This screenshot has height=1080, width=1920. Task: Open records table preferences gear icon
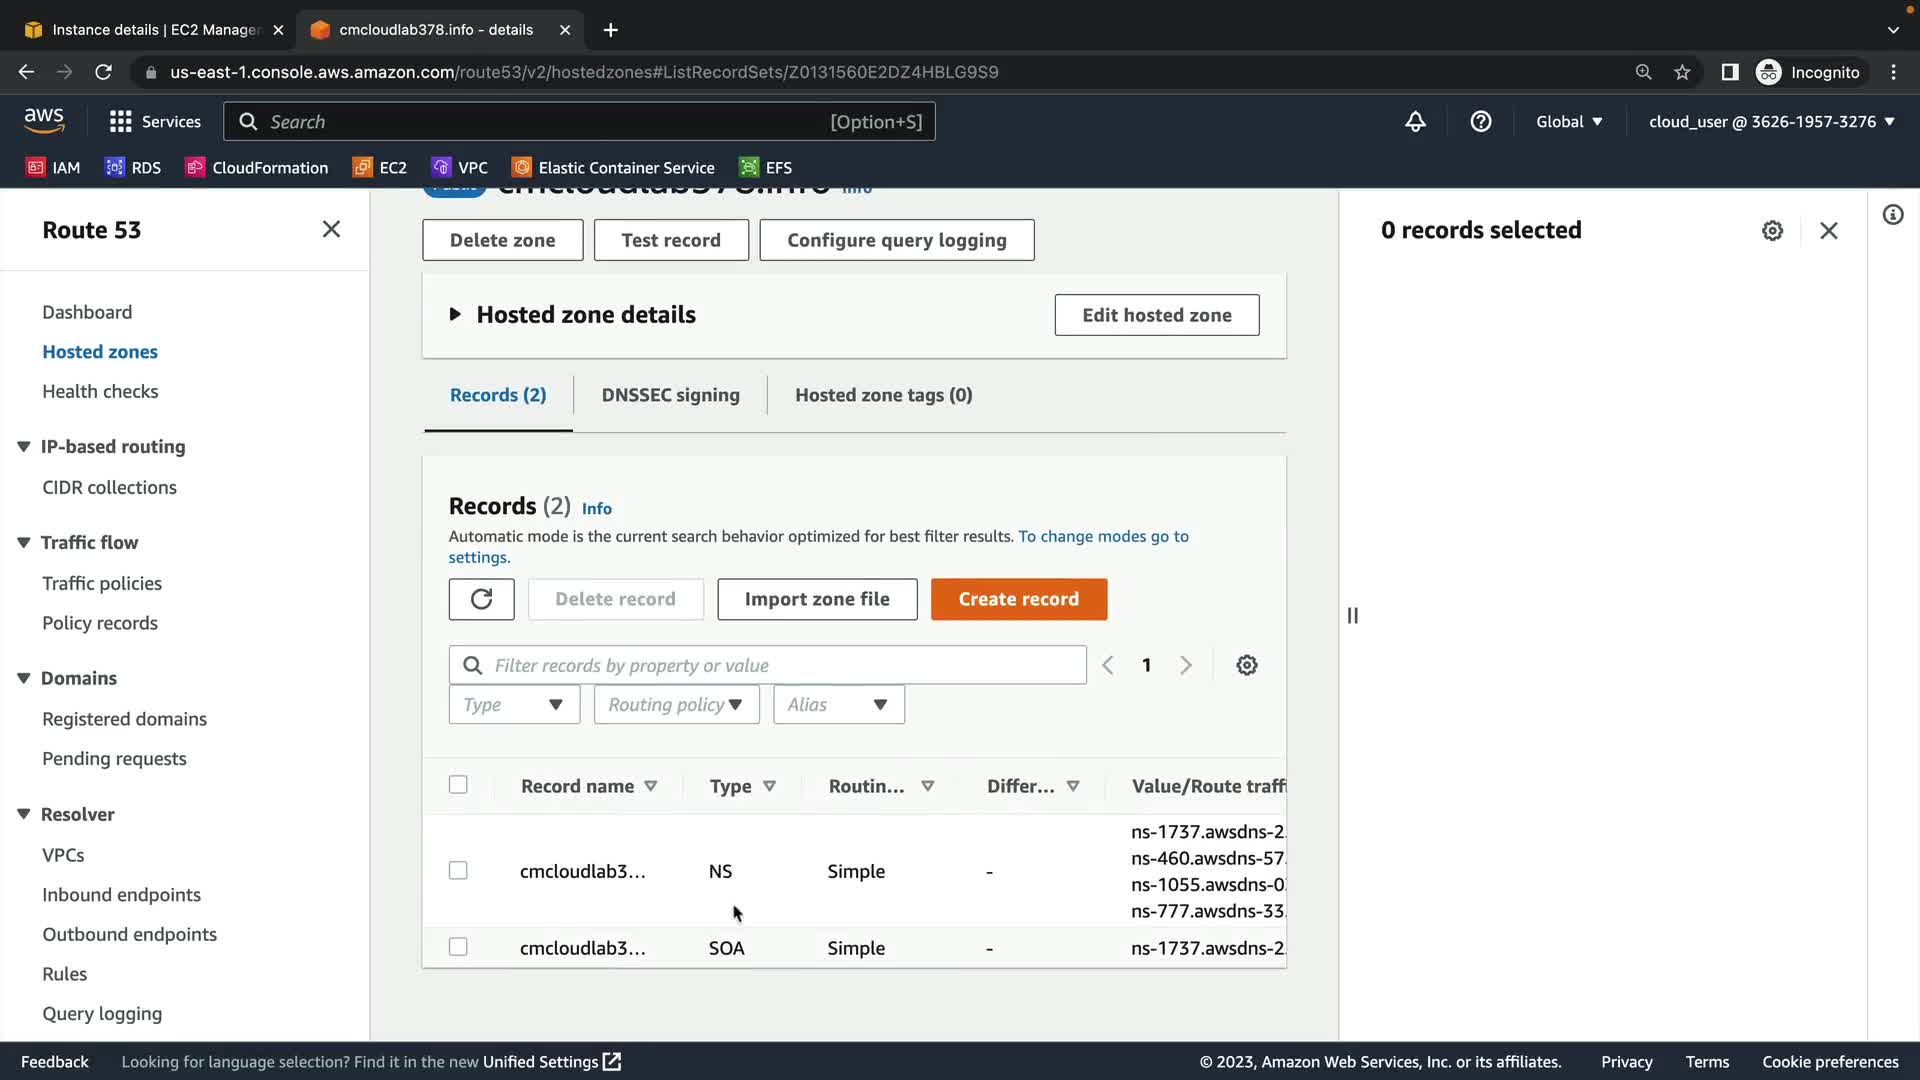click(1246, 665)
